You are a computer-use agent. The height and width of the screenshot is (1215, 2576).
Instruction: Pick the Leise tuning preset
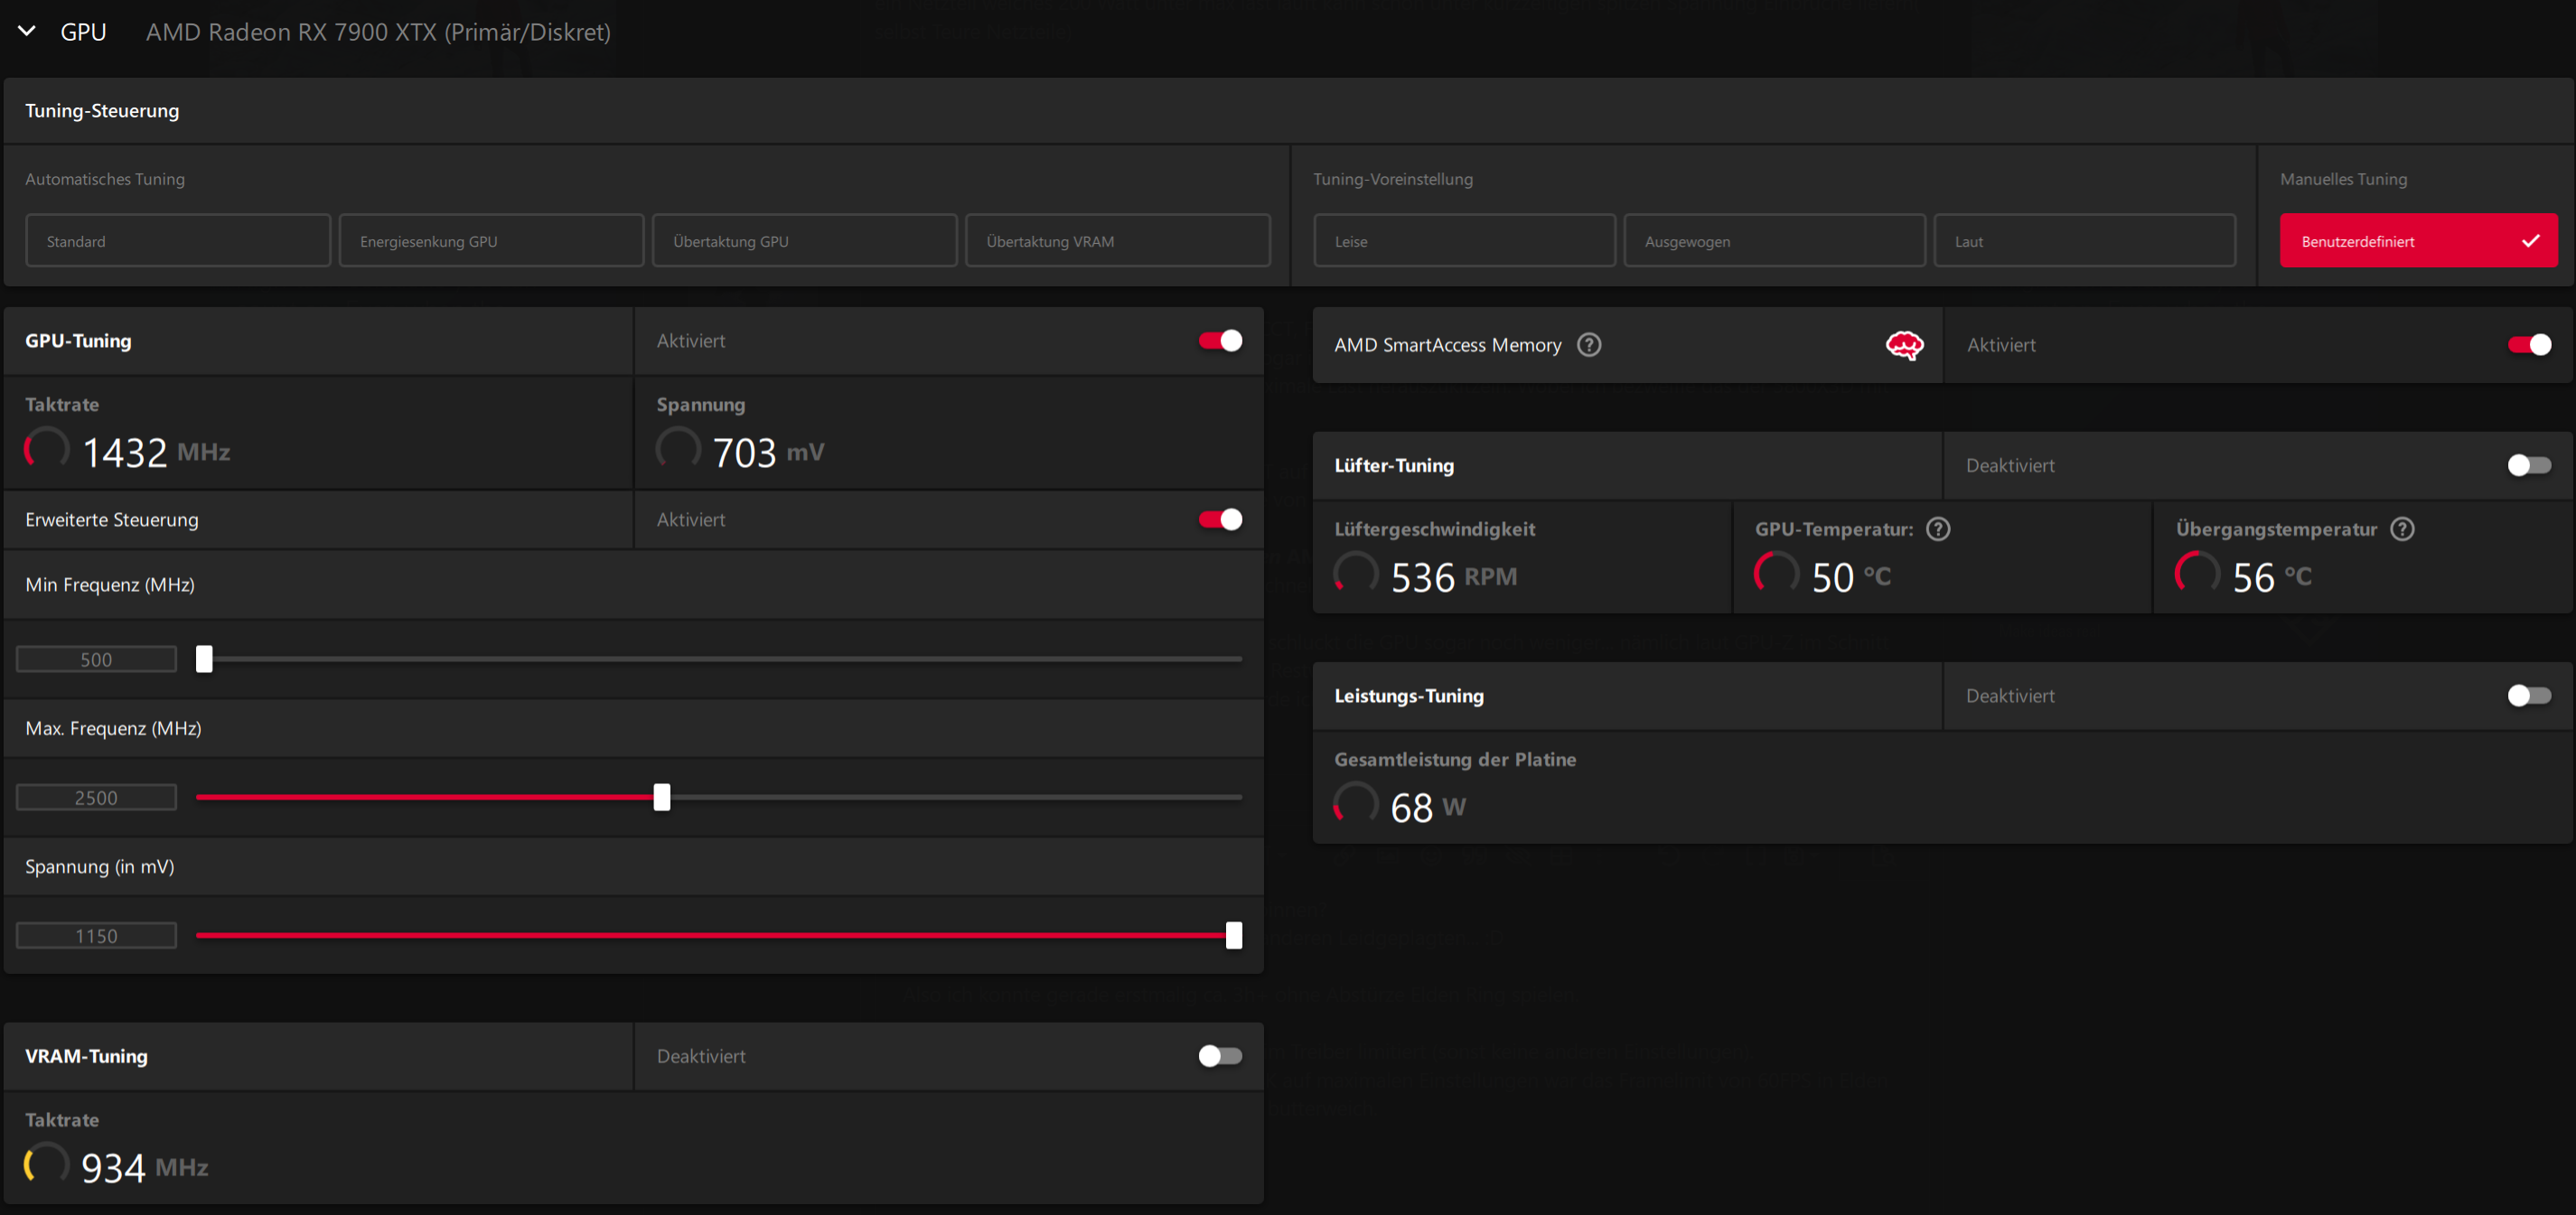1463,240
